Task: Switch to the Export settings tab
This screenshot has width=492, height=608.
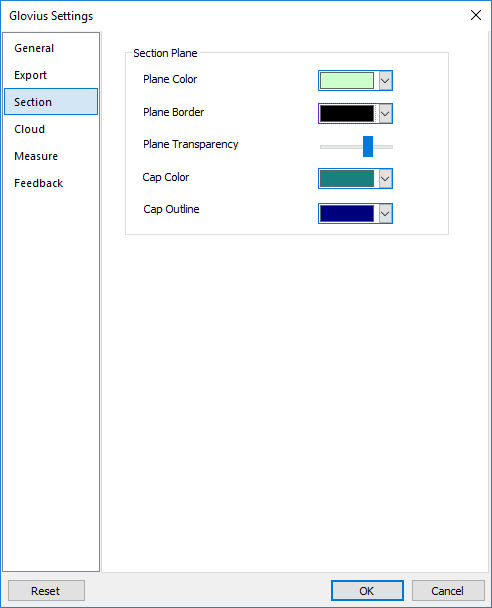Action: pos(51,75)
